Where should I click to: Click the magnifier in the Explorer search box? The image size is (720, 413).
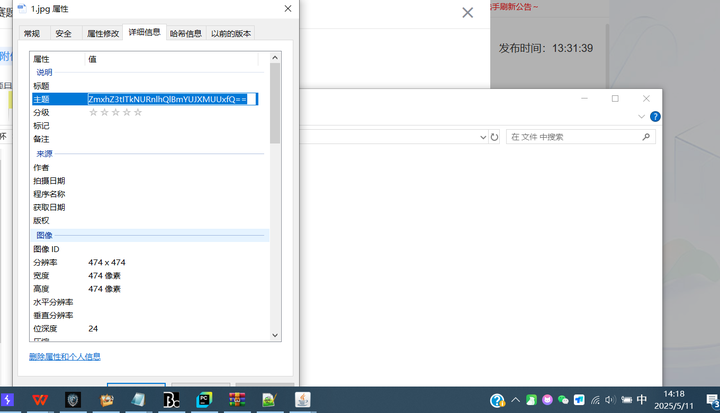pyautogui.click(x=646, y=136)
